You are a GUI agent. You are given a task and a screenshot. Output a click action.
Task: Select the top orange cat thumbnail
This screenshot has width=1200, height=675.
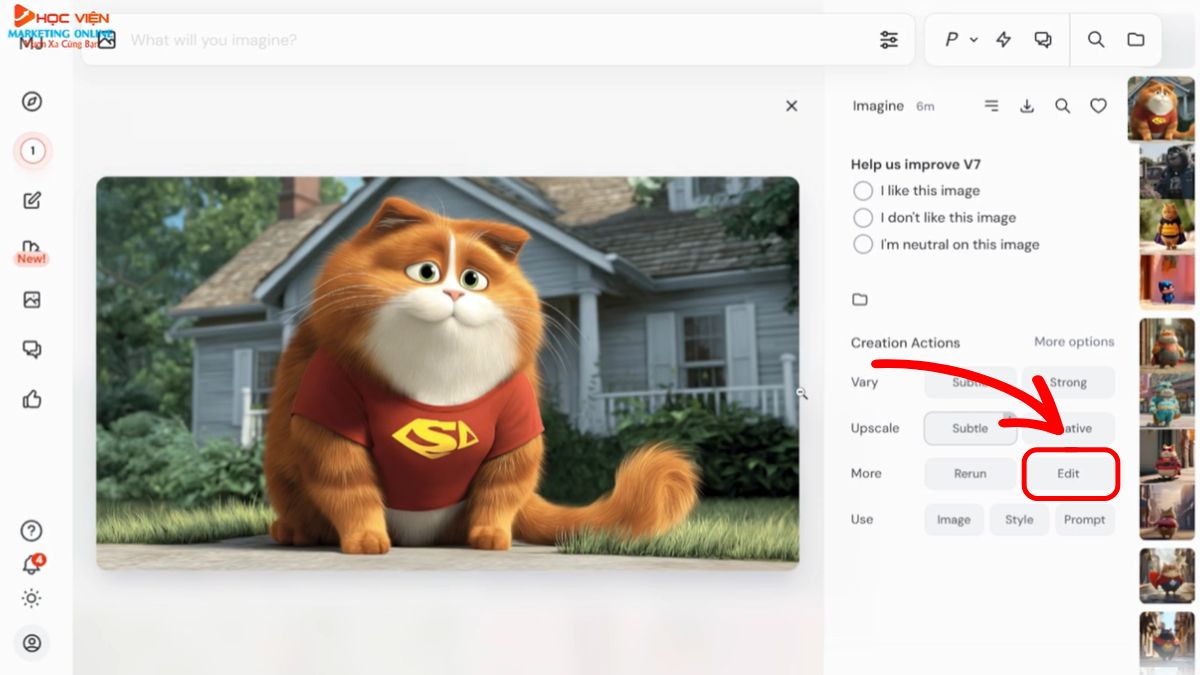(x=1162, y=108)
